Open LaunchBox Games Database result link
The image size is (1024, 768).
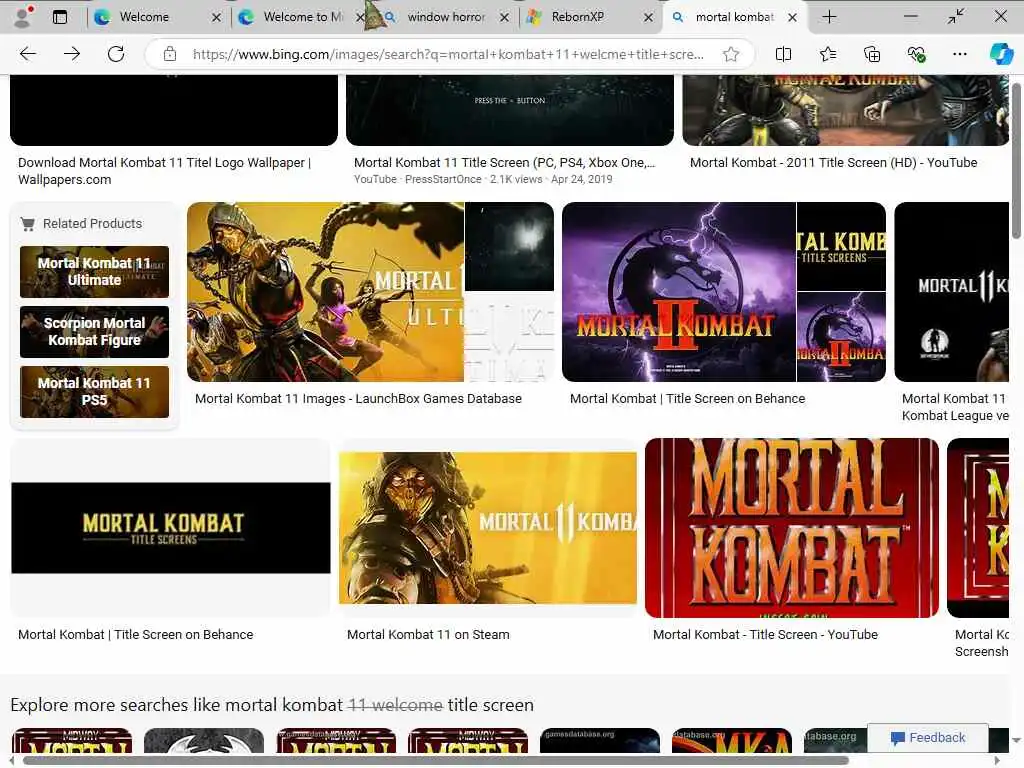click(358, 398)
